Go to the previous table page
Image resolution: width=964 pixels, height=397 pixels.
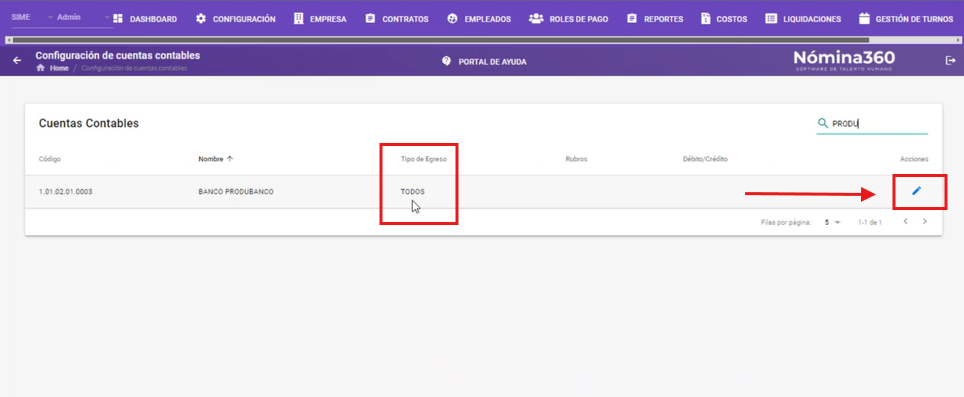pyautogui.click(x=906, y=221)
